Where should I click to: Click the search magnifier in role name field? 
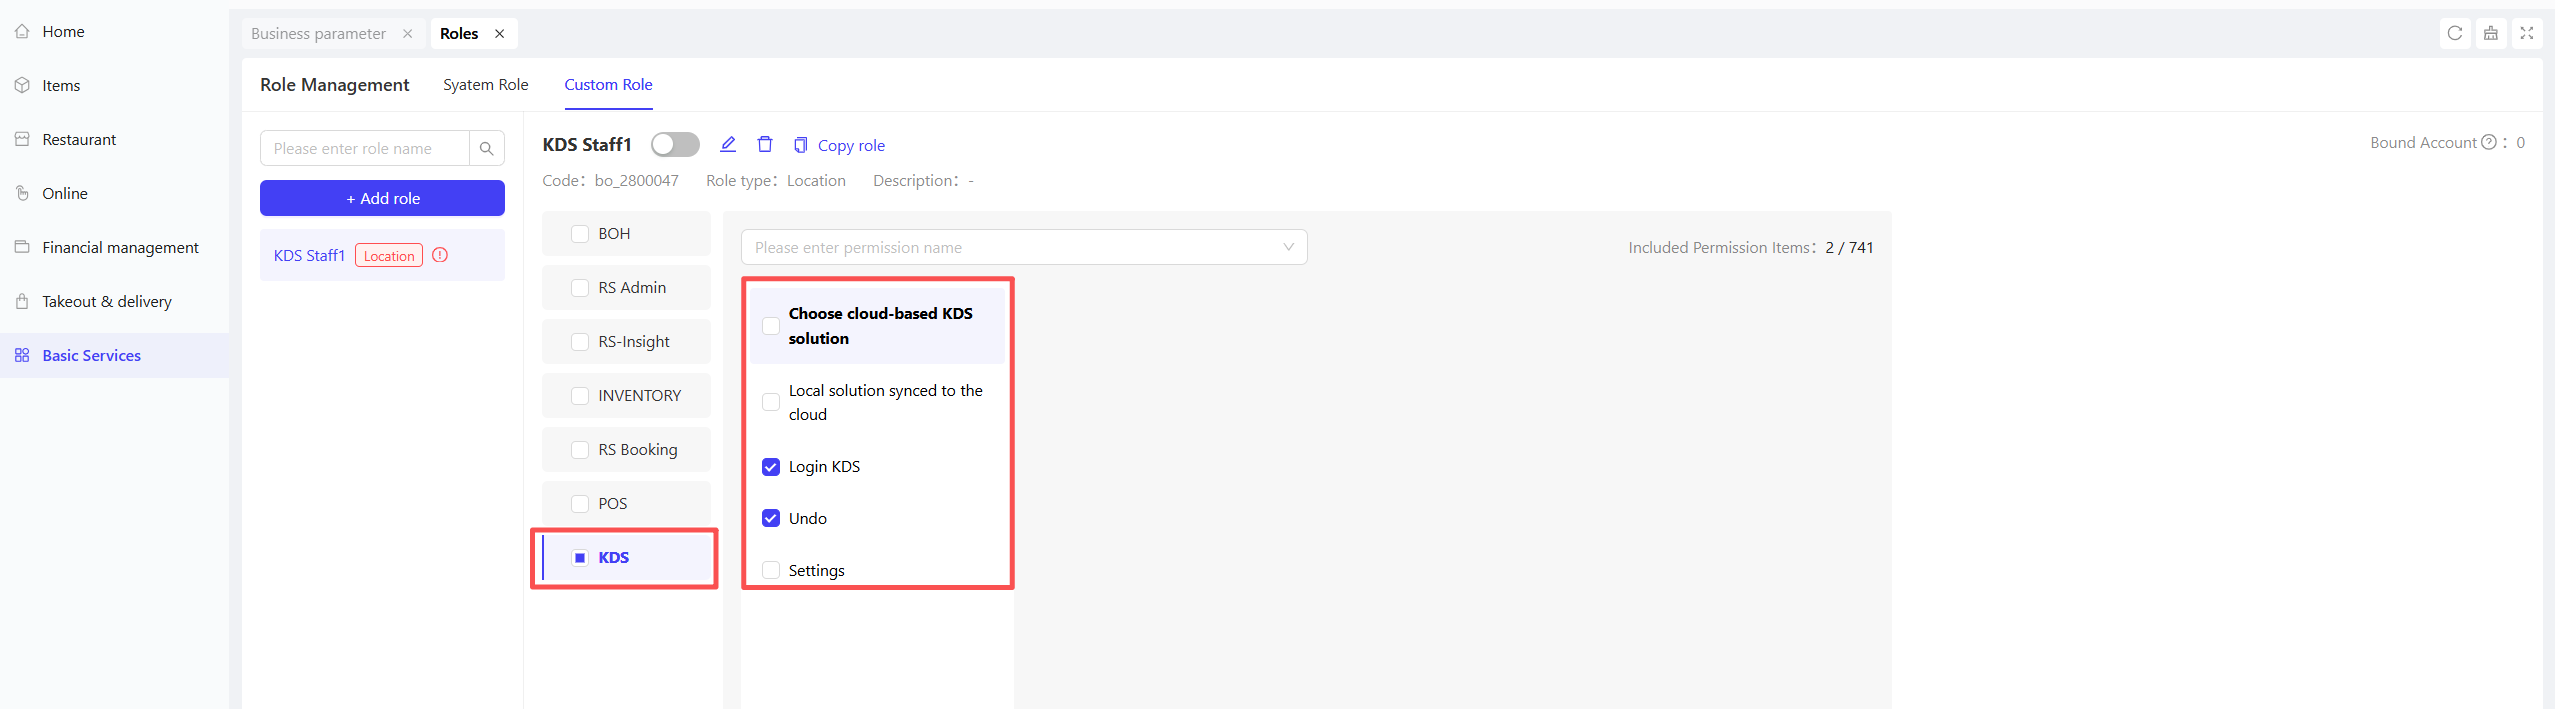486,149
